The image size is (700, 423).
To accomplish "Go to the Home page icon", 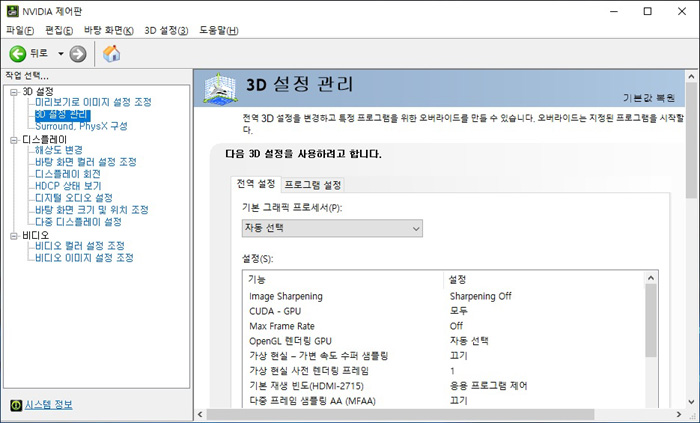I will pos(112,54).
